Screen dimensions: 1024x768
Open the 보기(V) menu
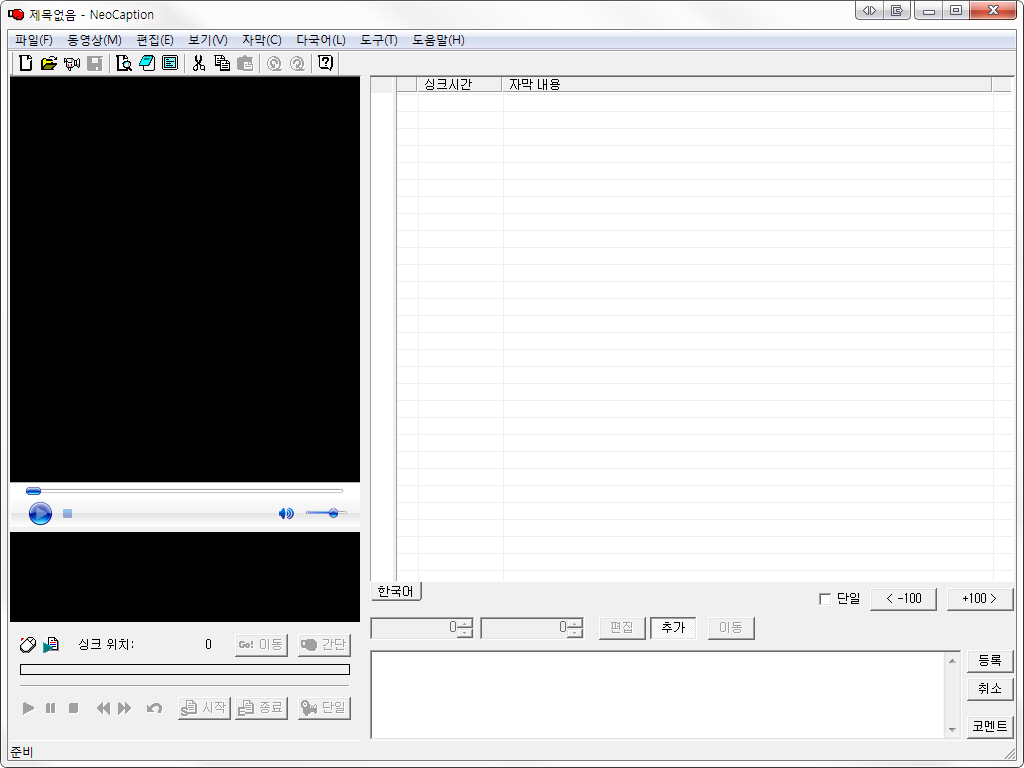point(208,40)
